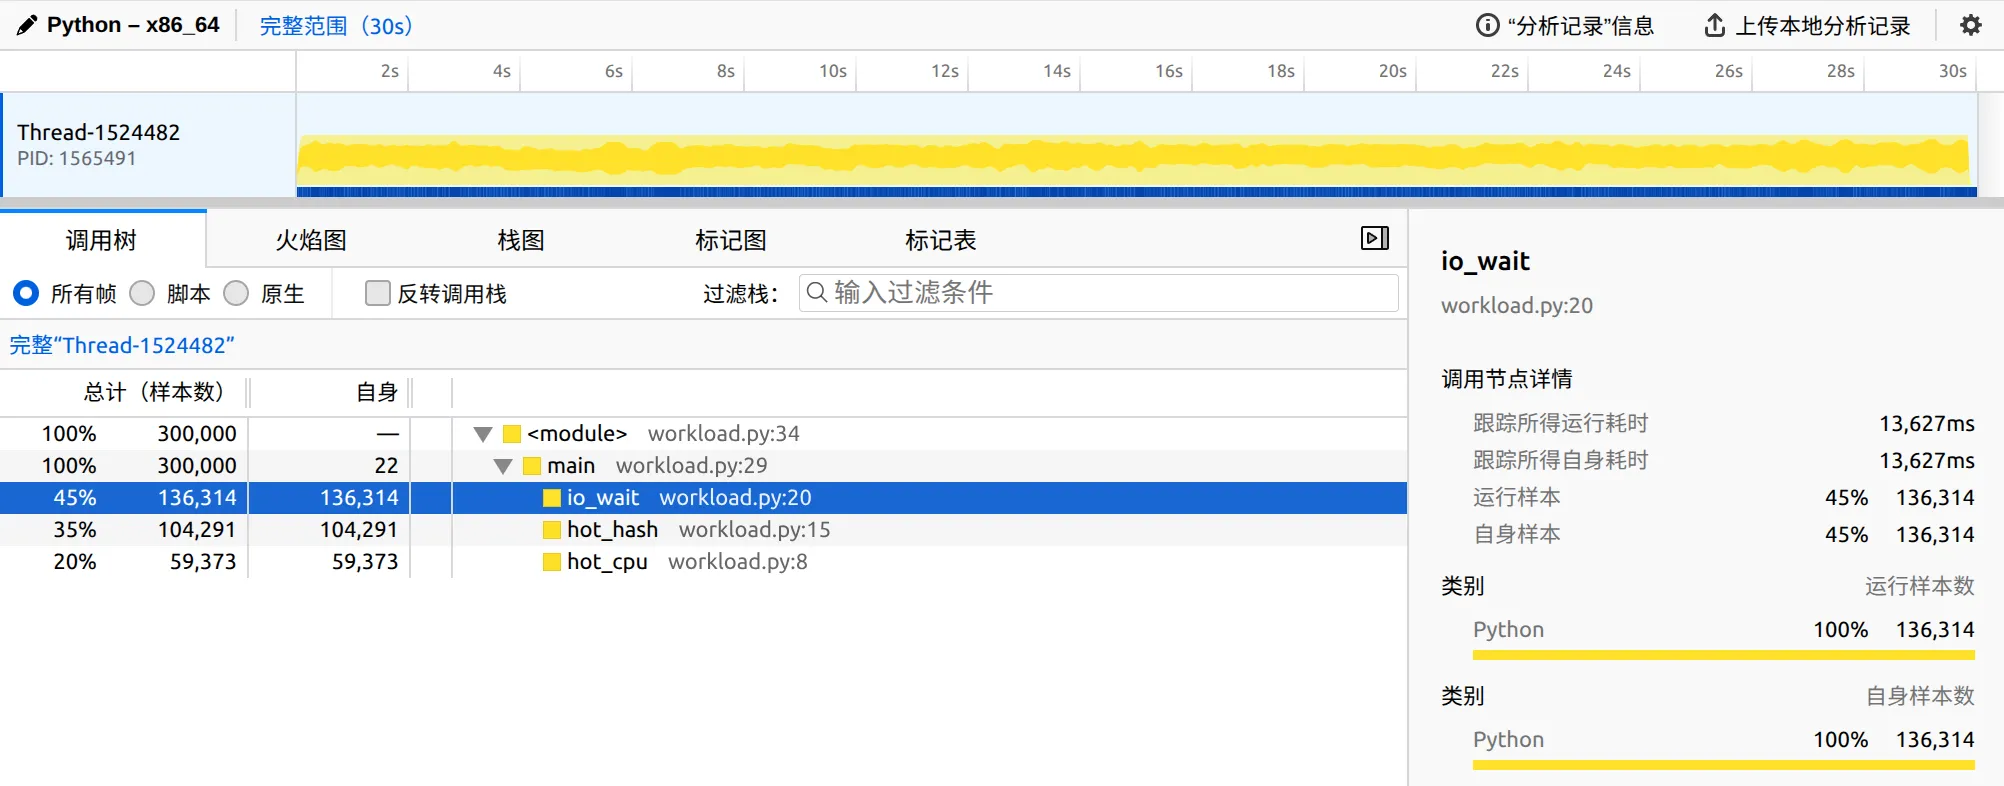The height and width of the screenshot is (786, 2004).
Task: Click the 10s mark on time ruler
Action: coord(833,71)
